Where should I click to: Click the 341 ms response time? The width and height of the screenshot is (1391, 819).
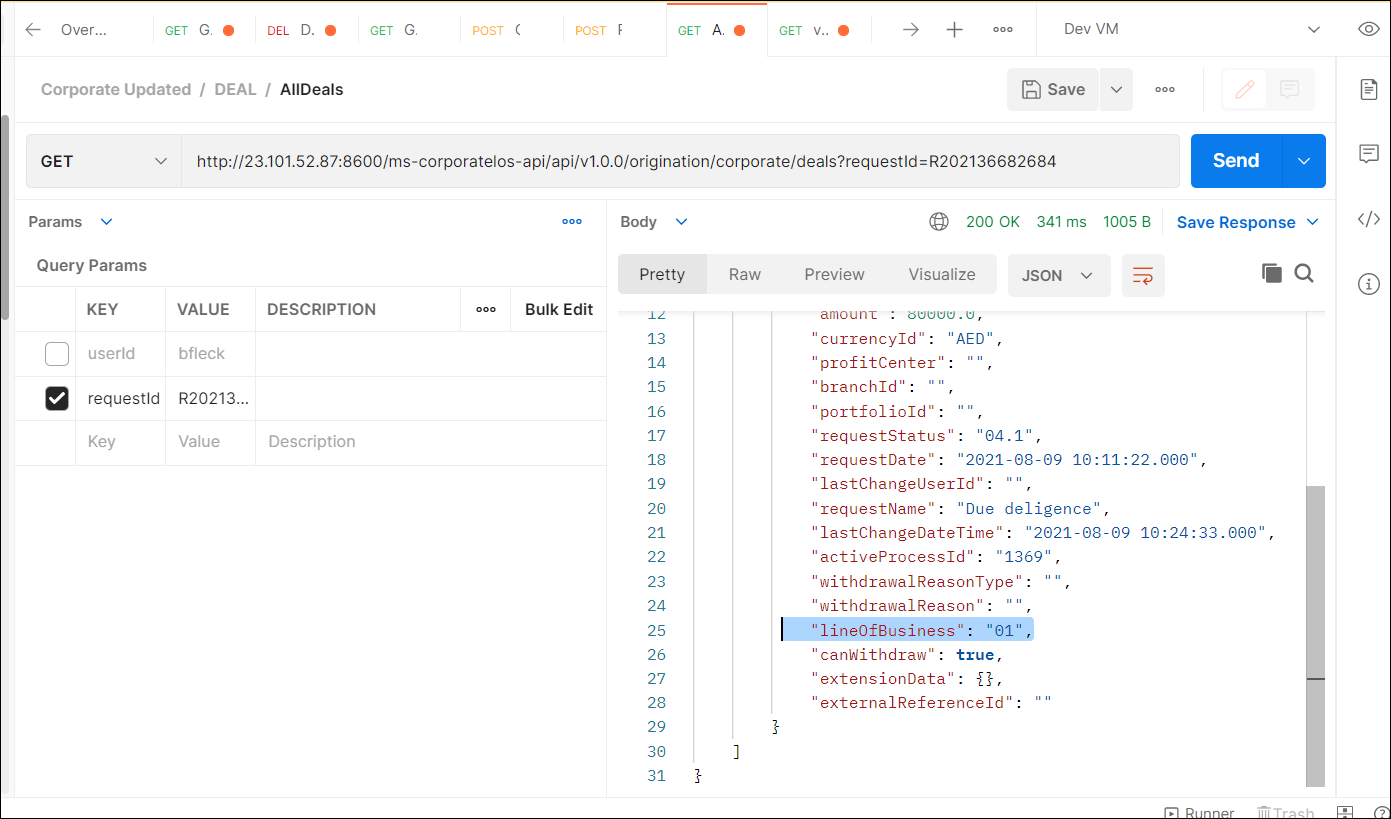tap(1061, 222)
